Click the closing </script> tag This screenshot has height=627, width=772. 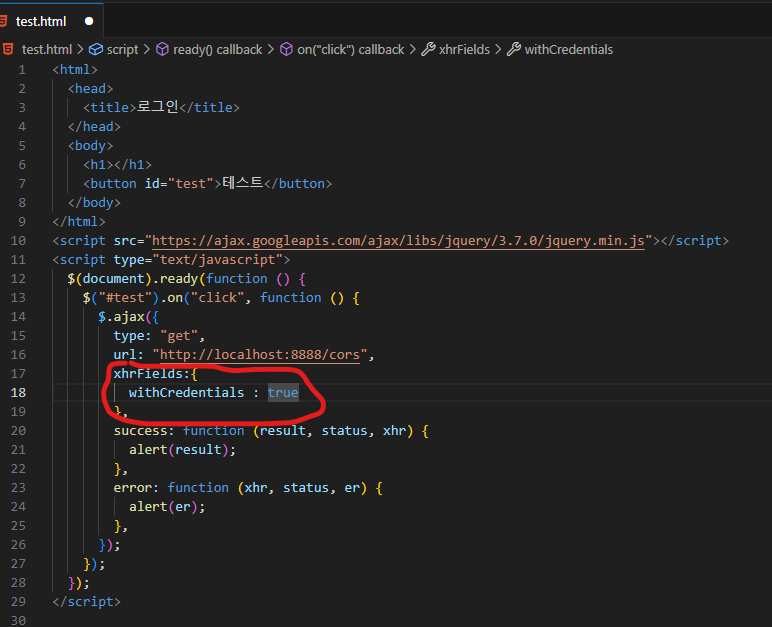point(87,601)
